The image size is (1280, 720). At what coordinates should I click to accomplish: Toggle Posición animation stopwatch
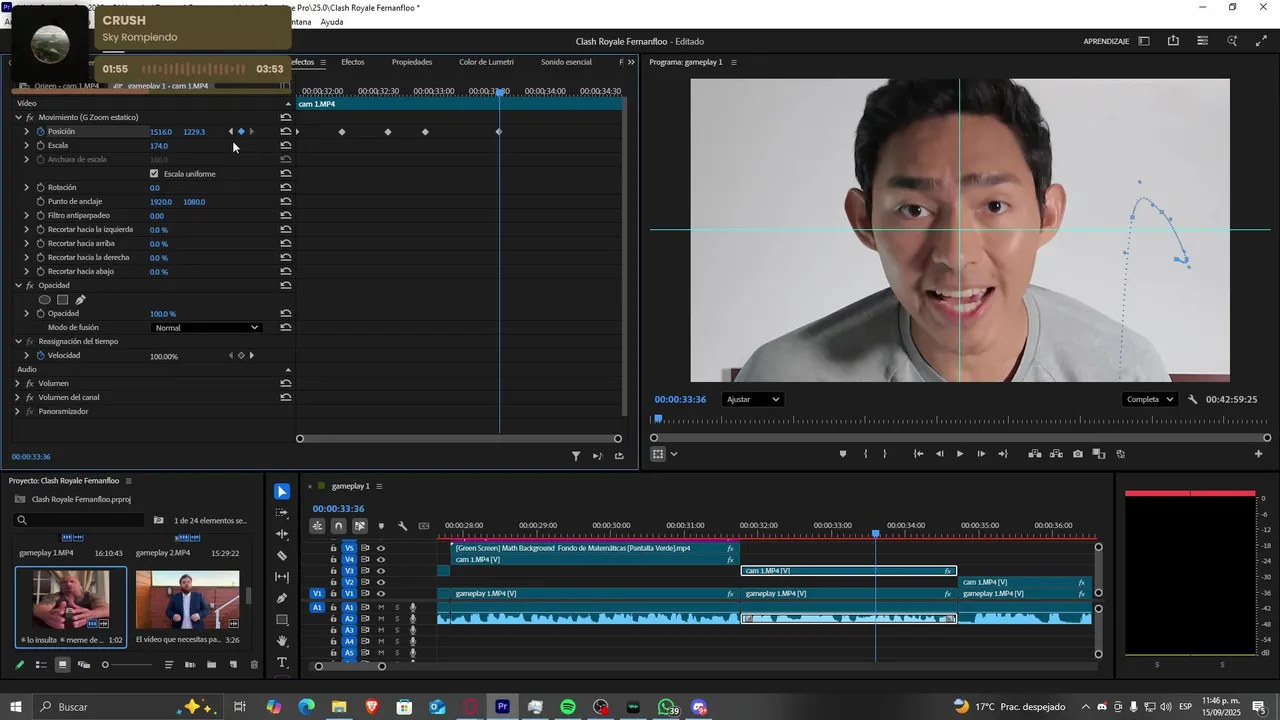41,132
